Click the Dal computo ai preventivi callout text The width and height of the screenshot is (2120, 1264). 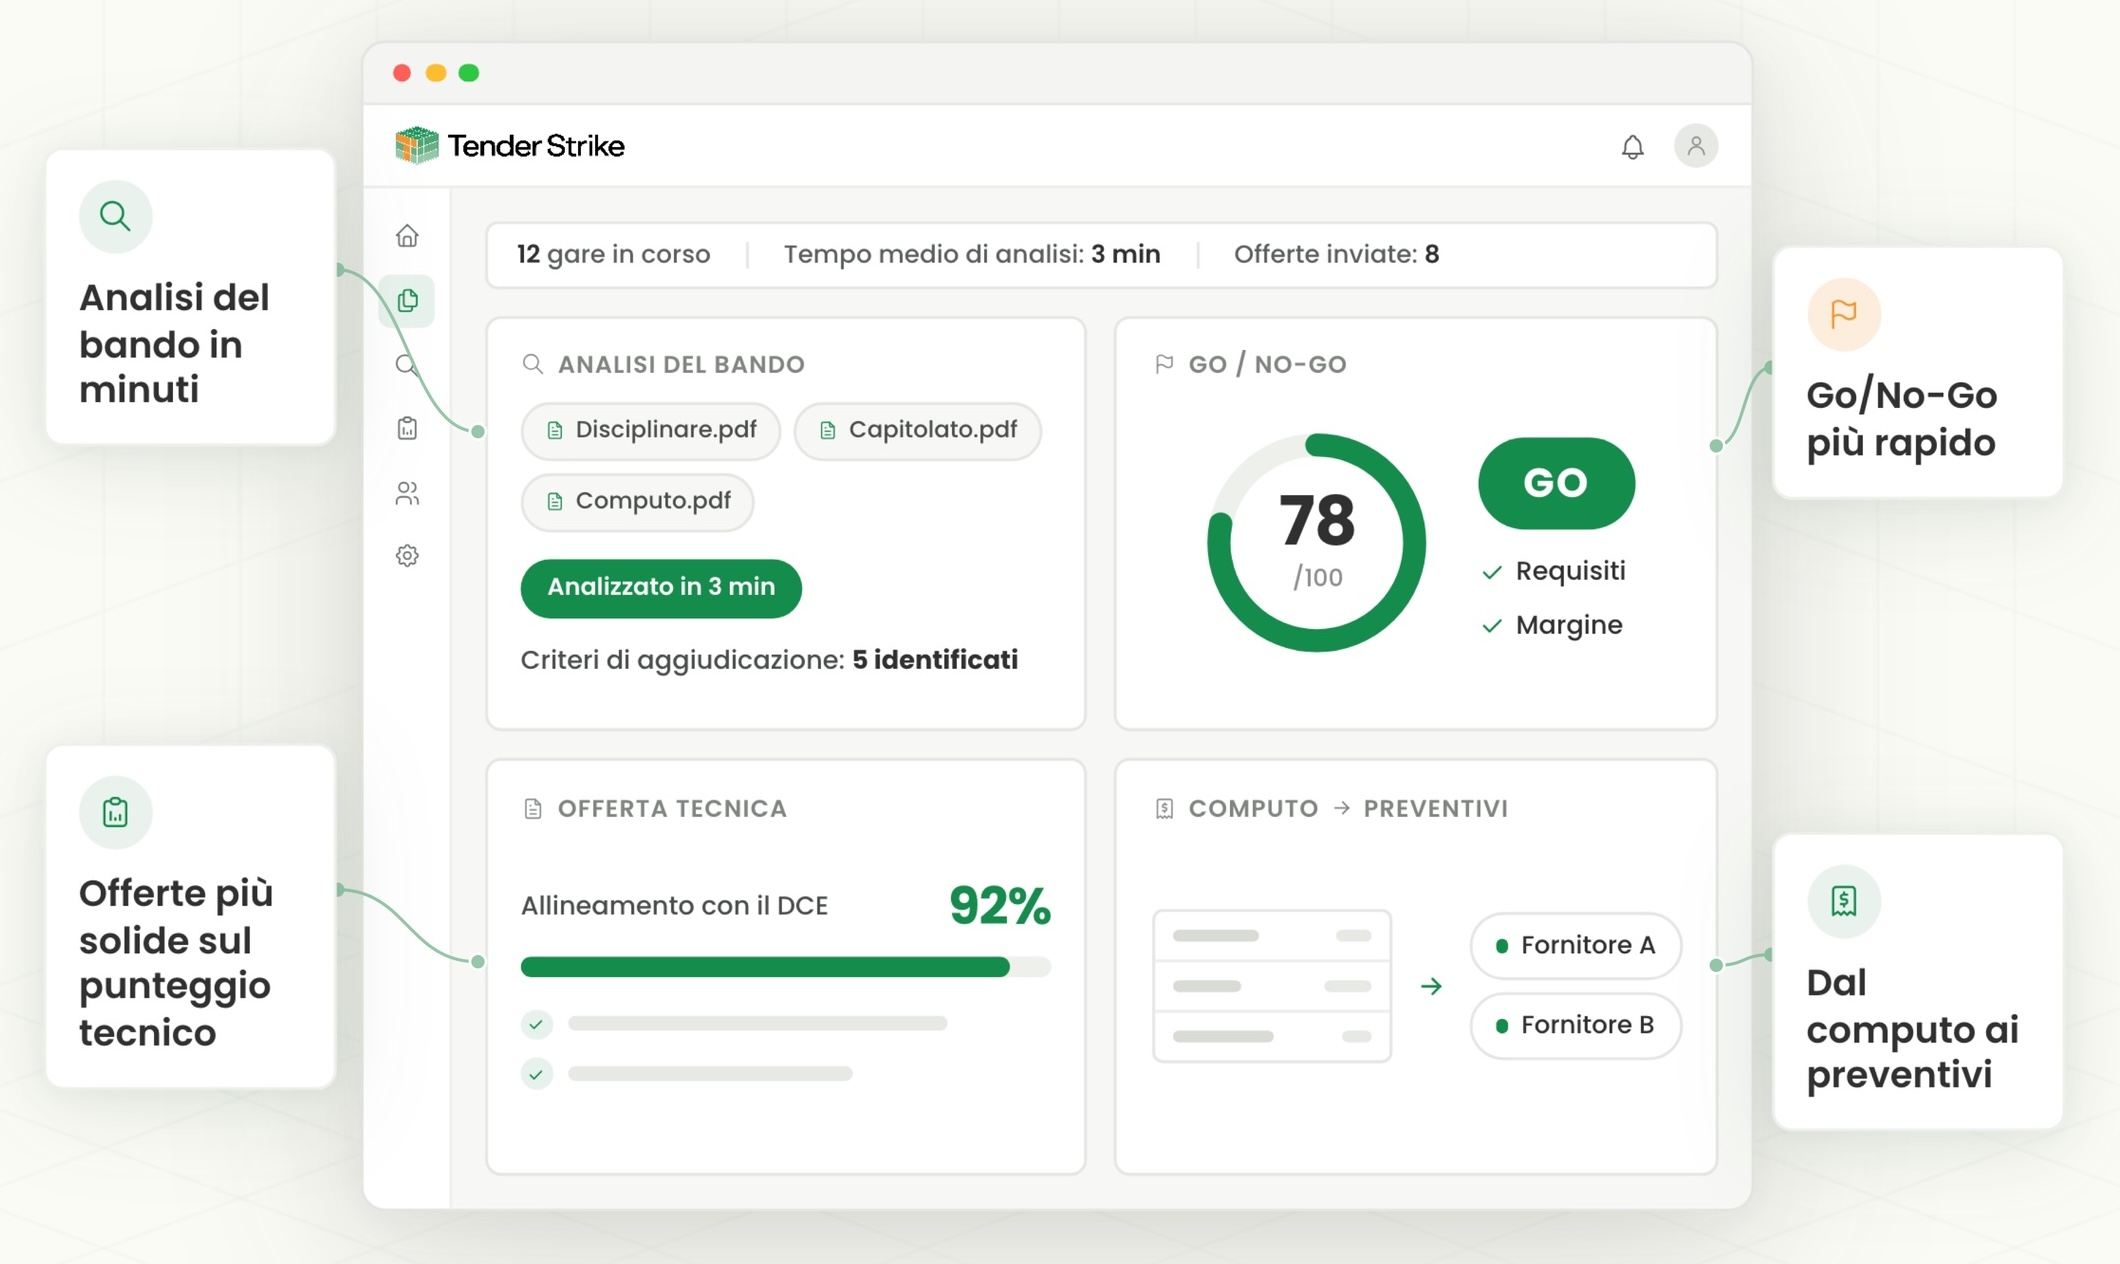1913,1028
